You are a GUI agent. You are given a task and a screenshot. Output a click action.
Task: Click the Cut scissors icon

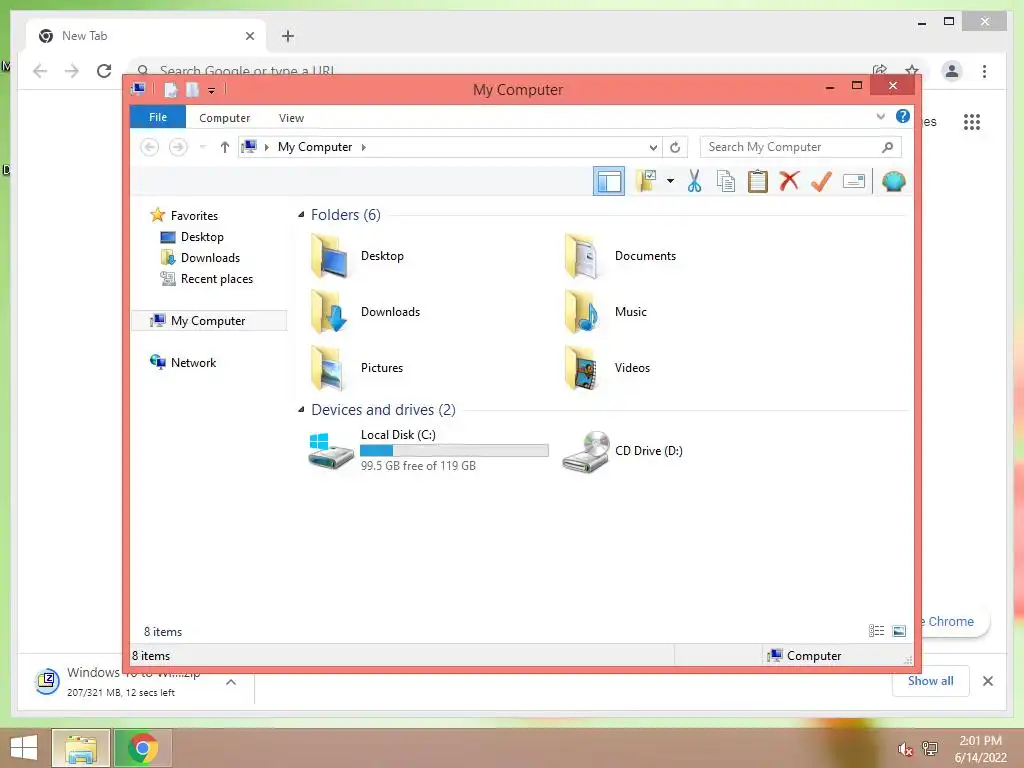click(x=694, y=181)
